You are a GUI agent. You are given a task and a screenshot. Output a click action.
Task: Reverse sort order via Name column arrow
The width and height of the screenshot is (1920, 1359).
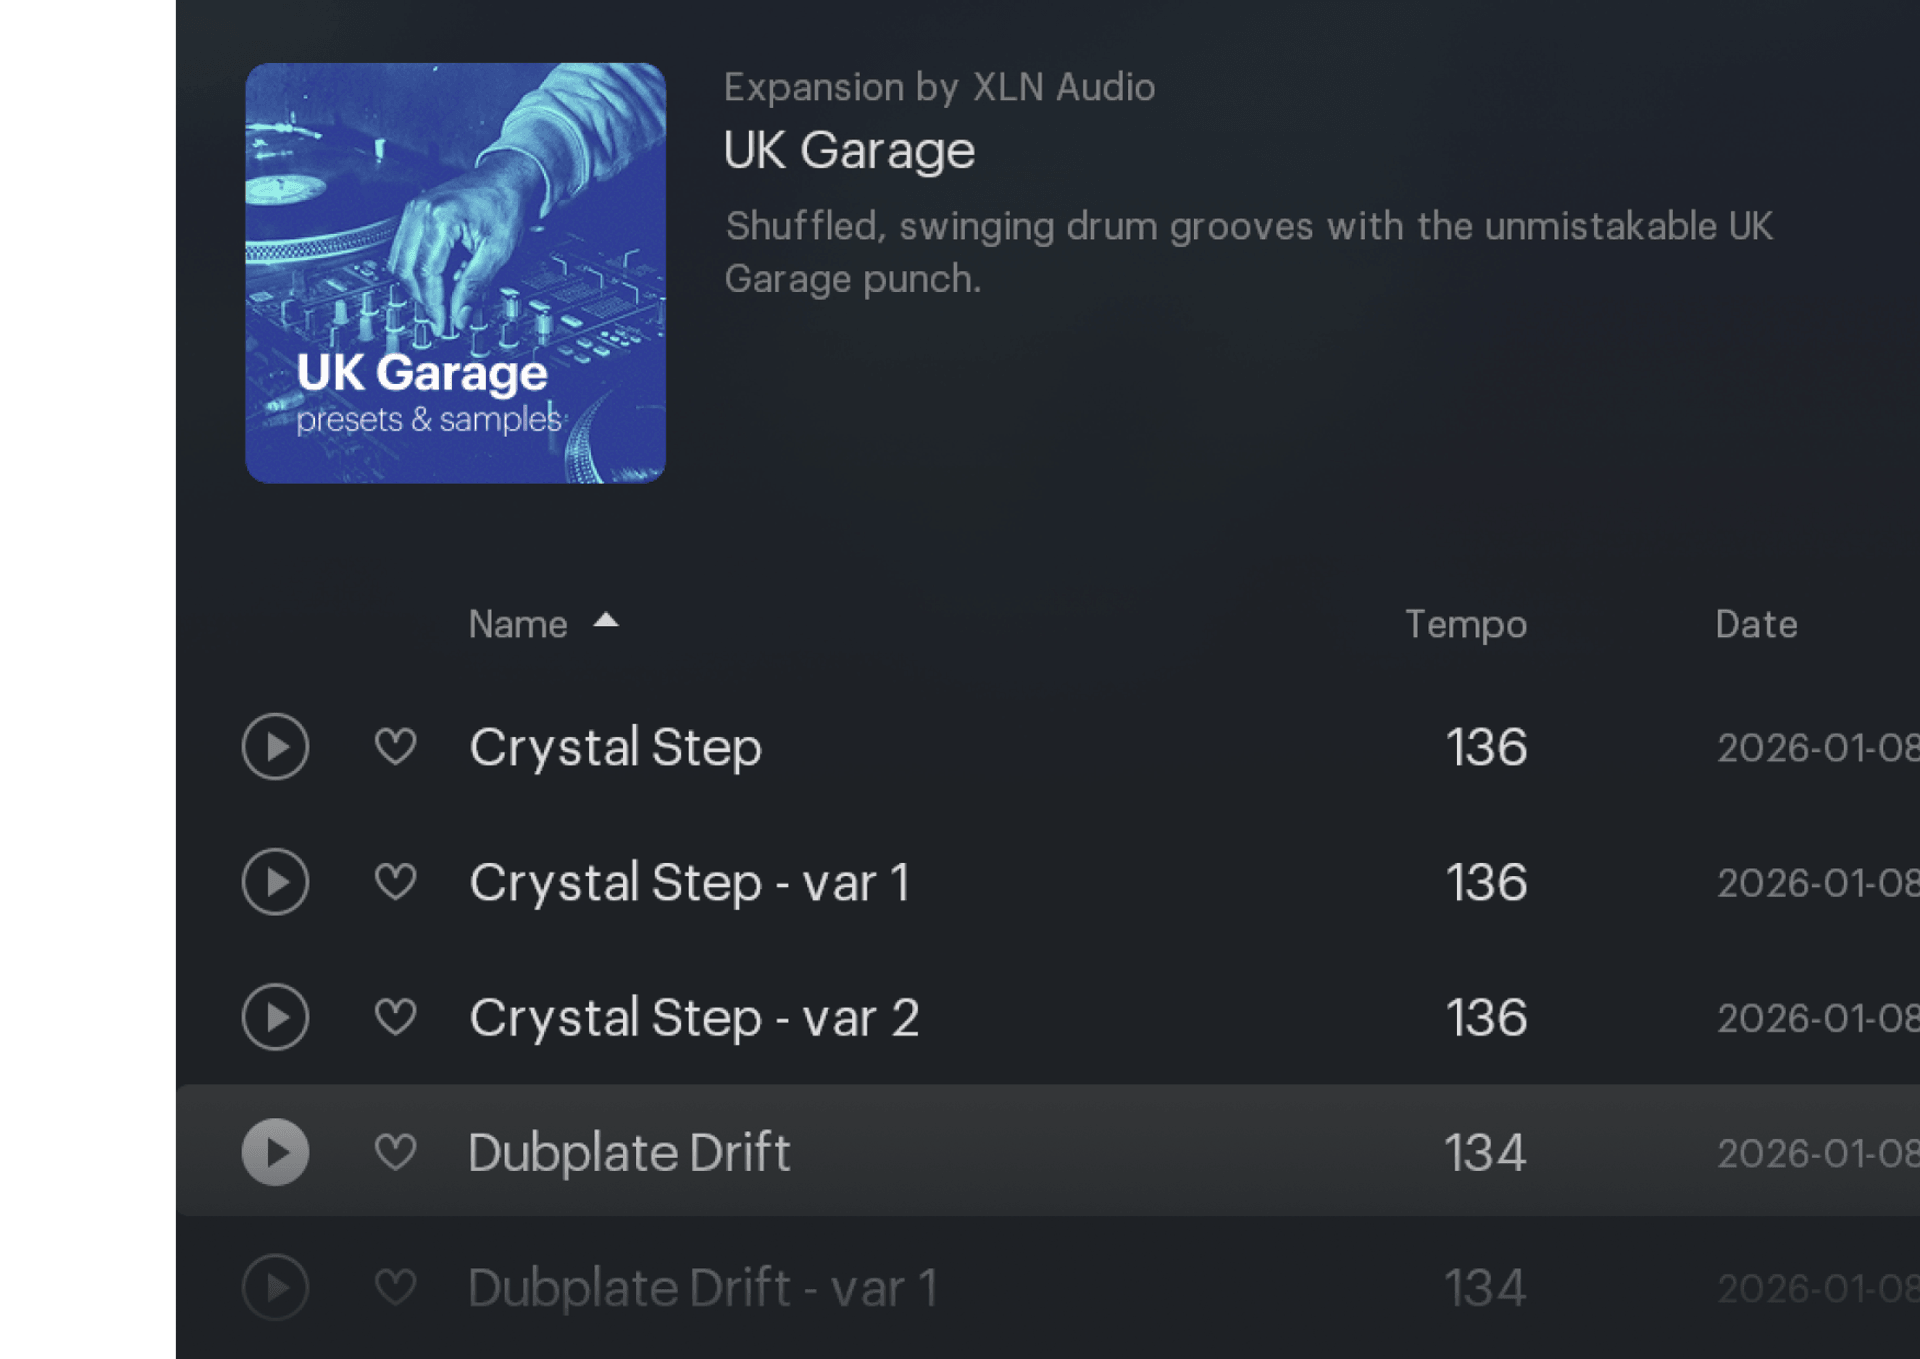[x=605, y=622]
